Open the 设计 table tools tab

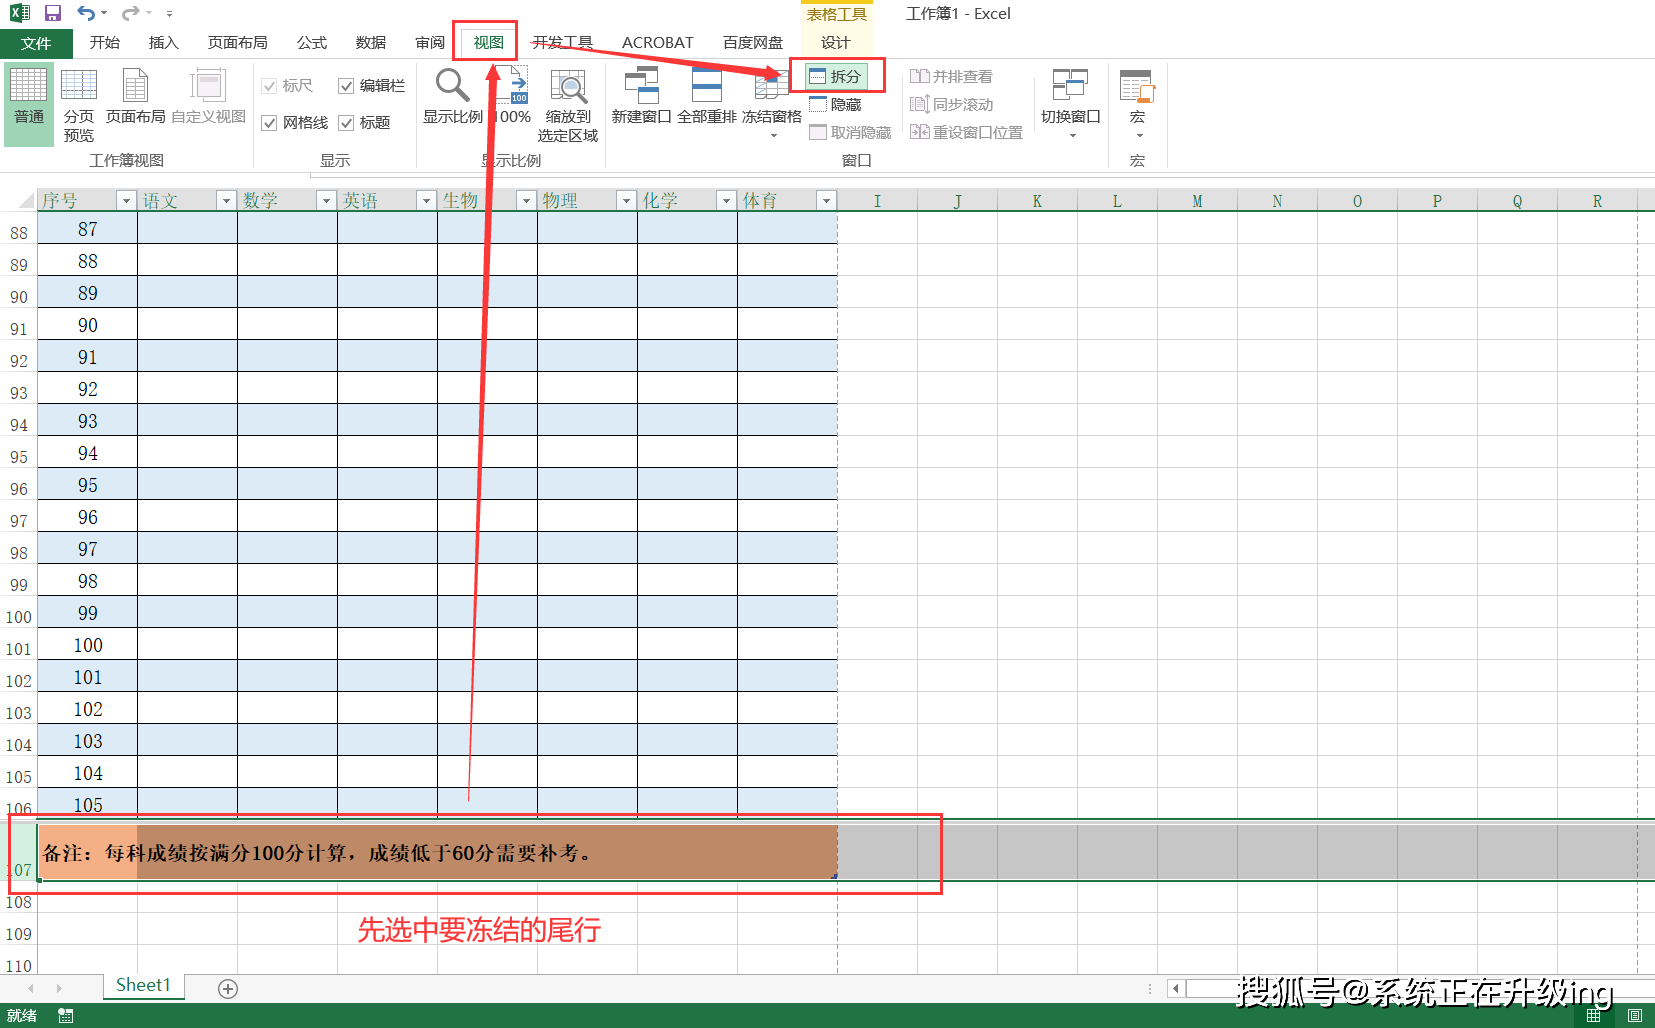(836, 42)
